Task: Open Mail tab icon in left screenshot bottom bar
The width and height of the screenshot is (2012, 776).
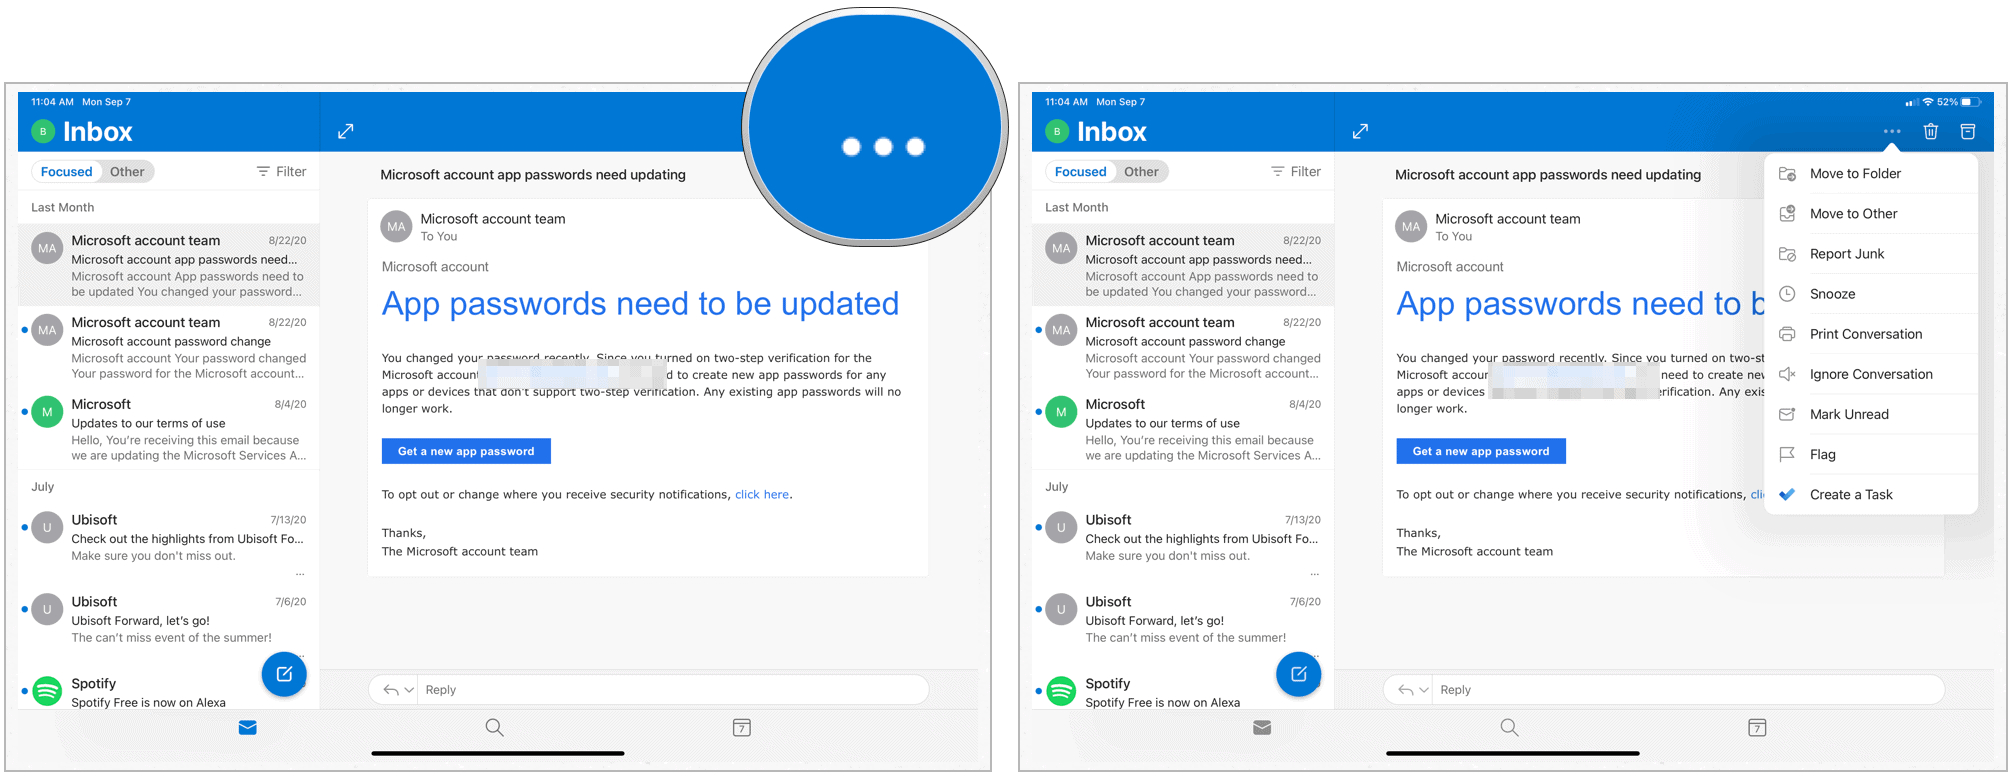Action: pyautogui.click(x=248, y=728)
